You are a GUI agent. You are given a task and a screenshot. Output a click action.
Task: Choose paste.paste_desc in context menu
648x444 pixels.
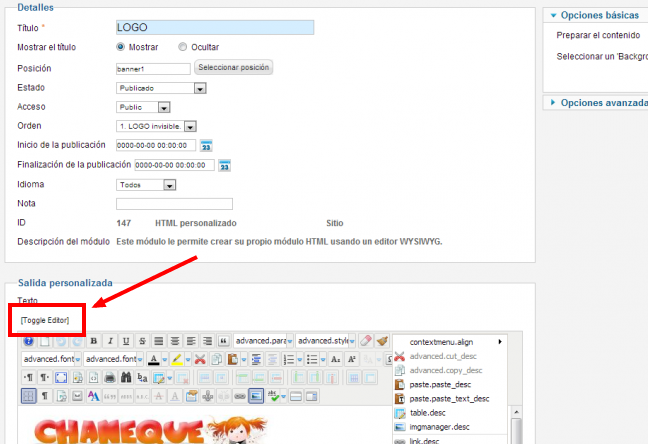pyautogui.click(x=449, y=384)
